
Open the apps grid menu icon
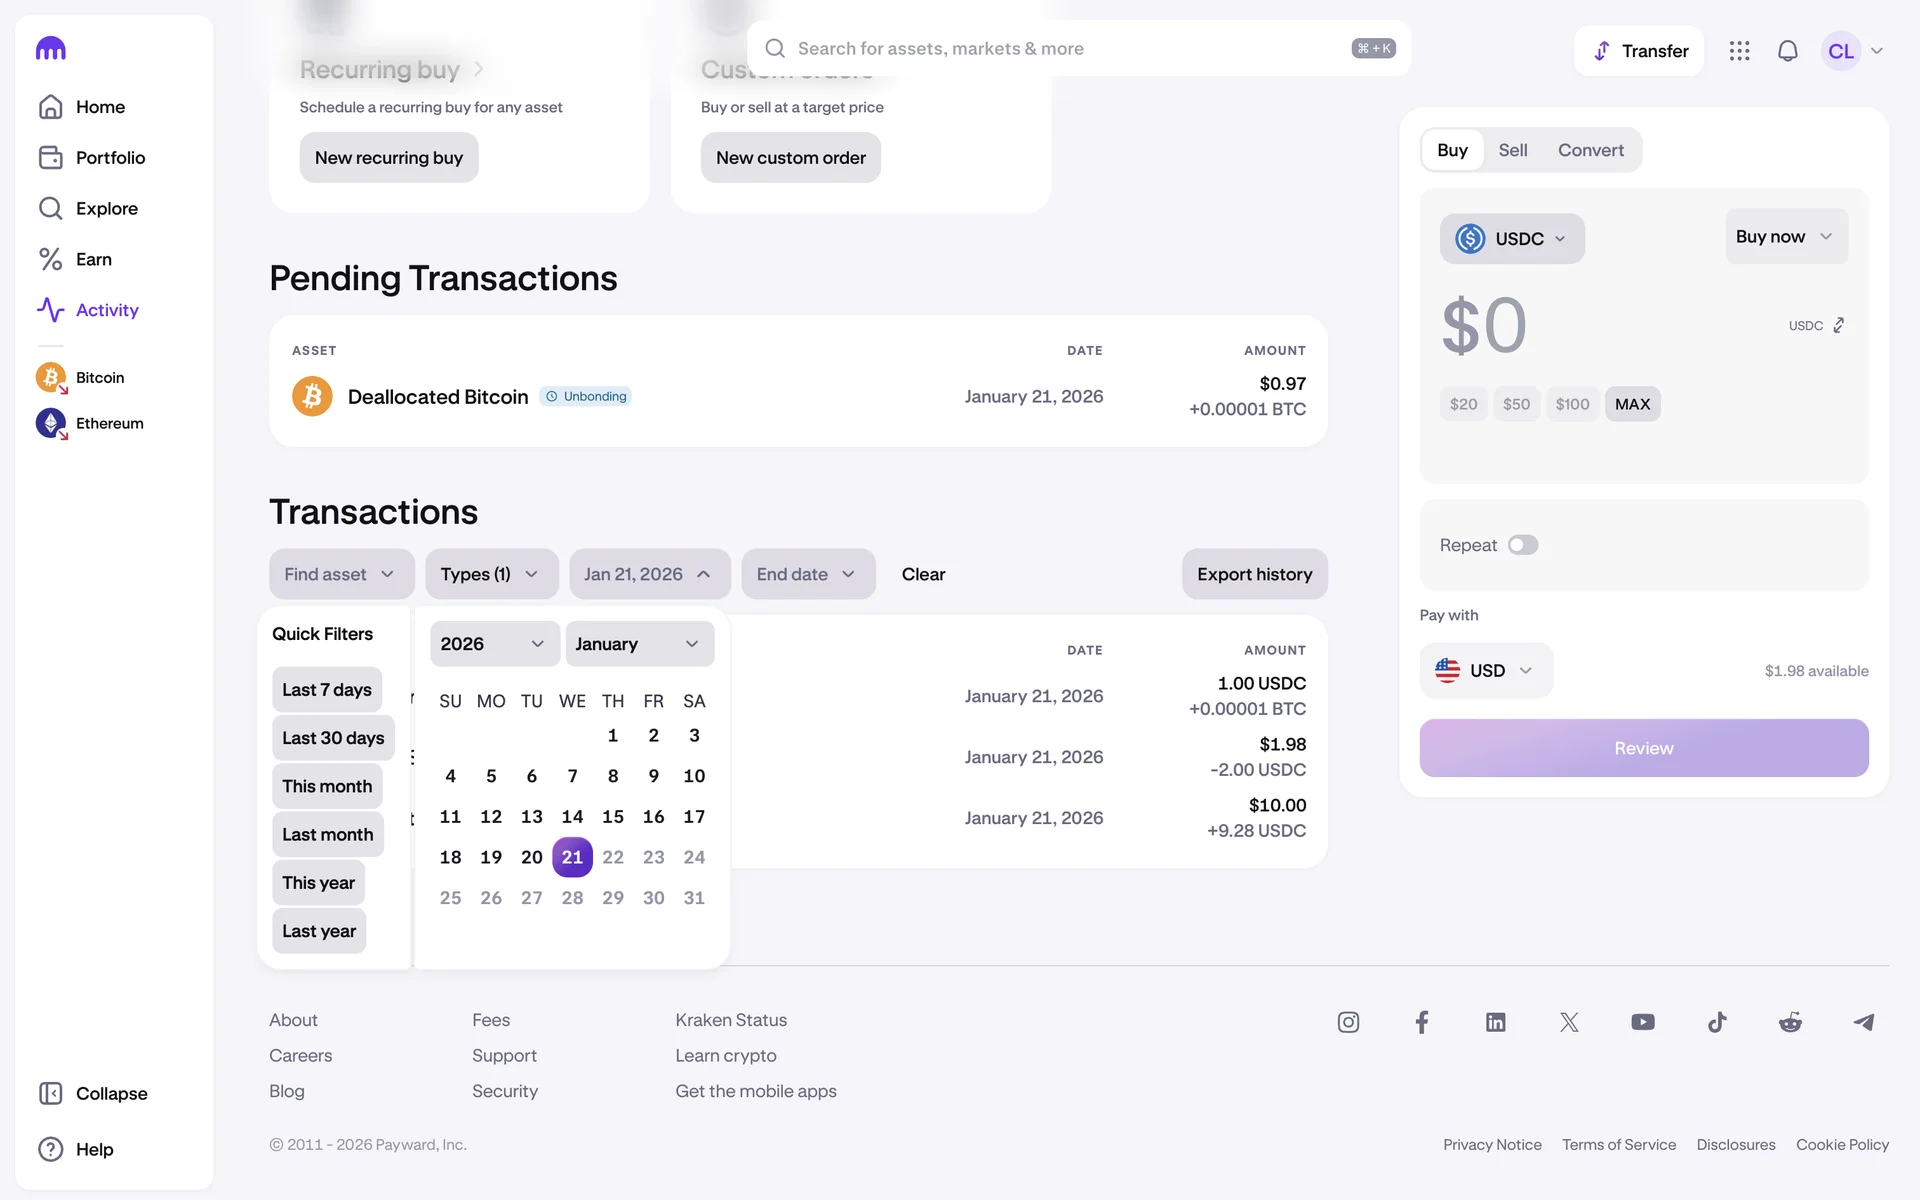tap(1739, 51)
